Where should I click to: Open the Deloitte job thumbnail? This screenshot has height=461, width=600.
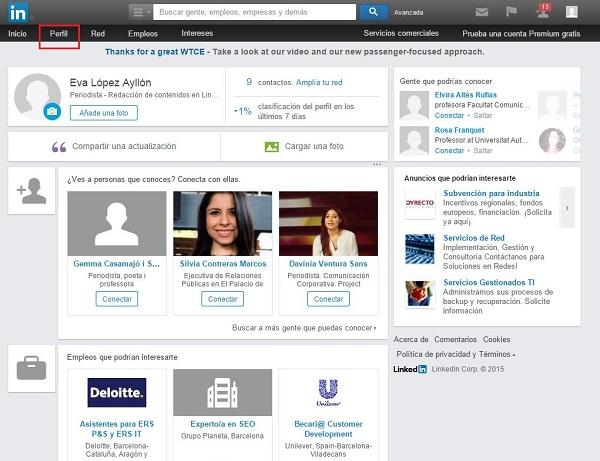(x=117, y=393)
